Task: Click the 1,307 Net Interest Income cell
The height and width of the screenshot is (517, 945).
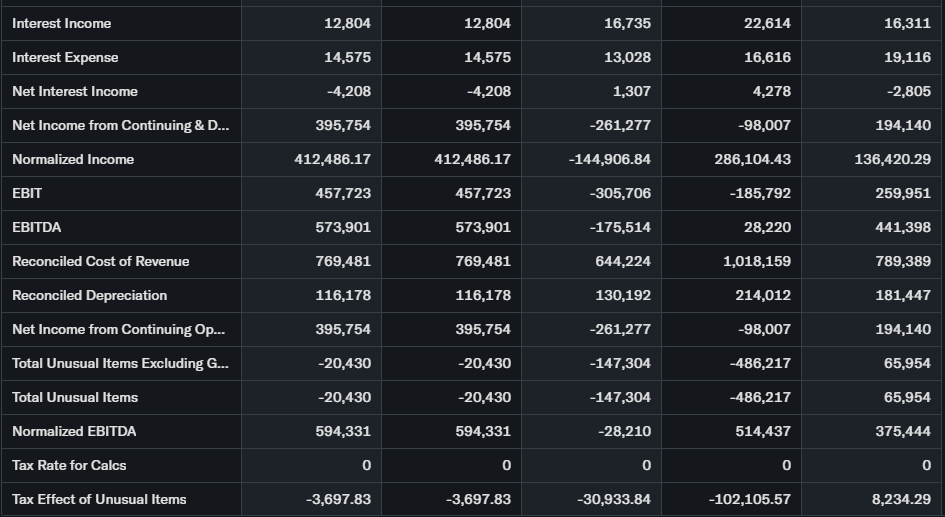Action: tap(630, 91)
